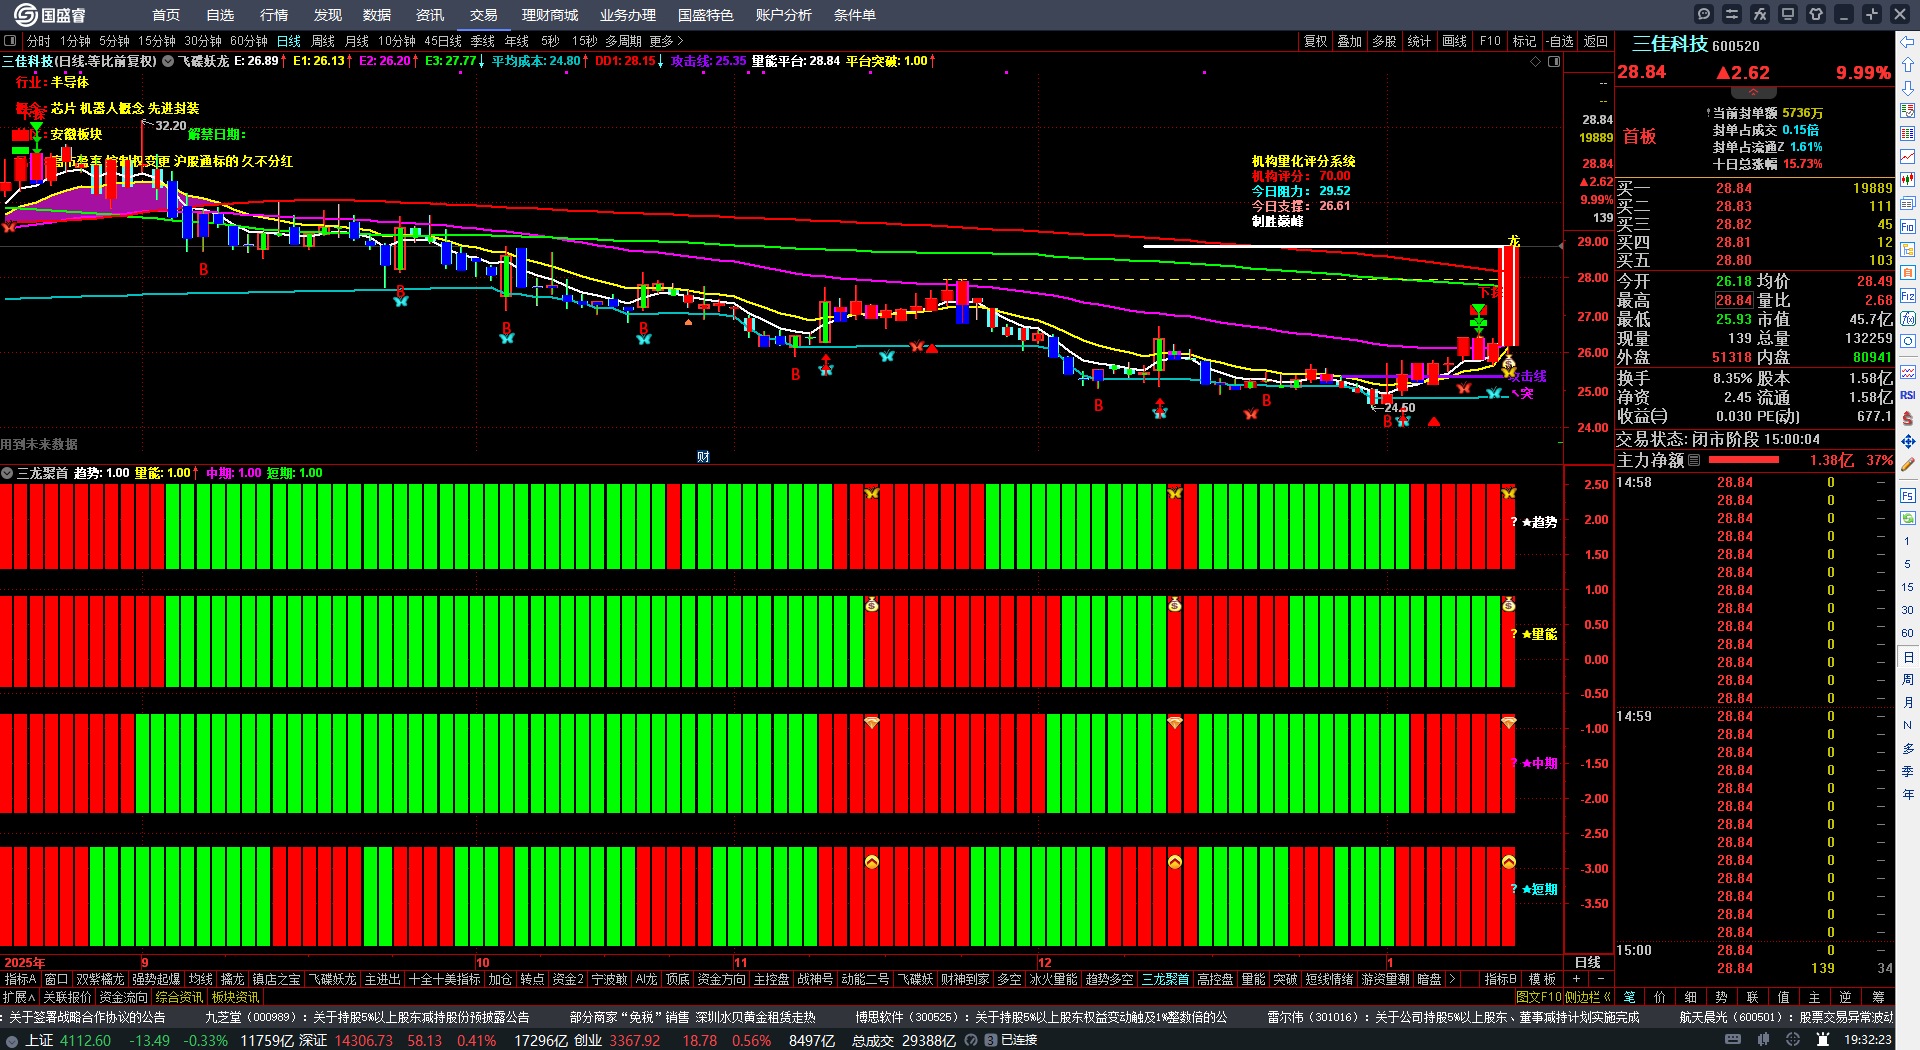Image resolution: width=1920 pixels, height=1050 pixels.
Task: Open the settings sliders icon in title bar
Action: point(1732,14)
